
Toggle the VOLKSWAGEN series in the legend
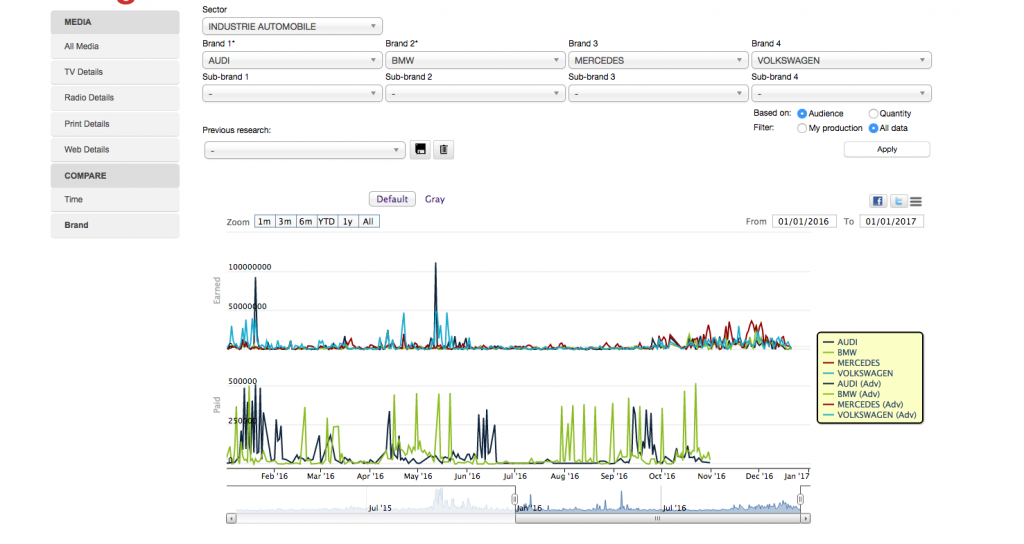[858, 374]
